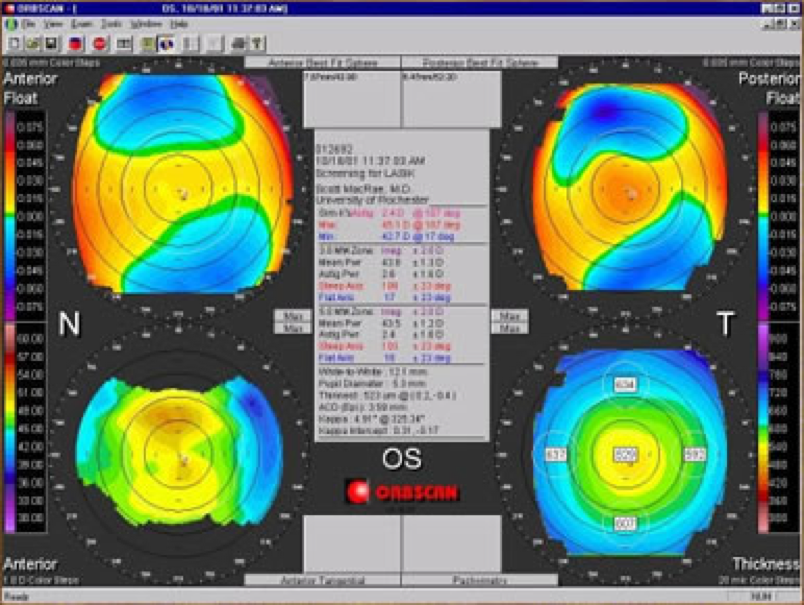Screen dimensions: 804x605
Task: Click the Anterior tangential keratometry map
Action: click(x=179, y=452)
